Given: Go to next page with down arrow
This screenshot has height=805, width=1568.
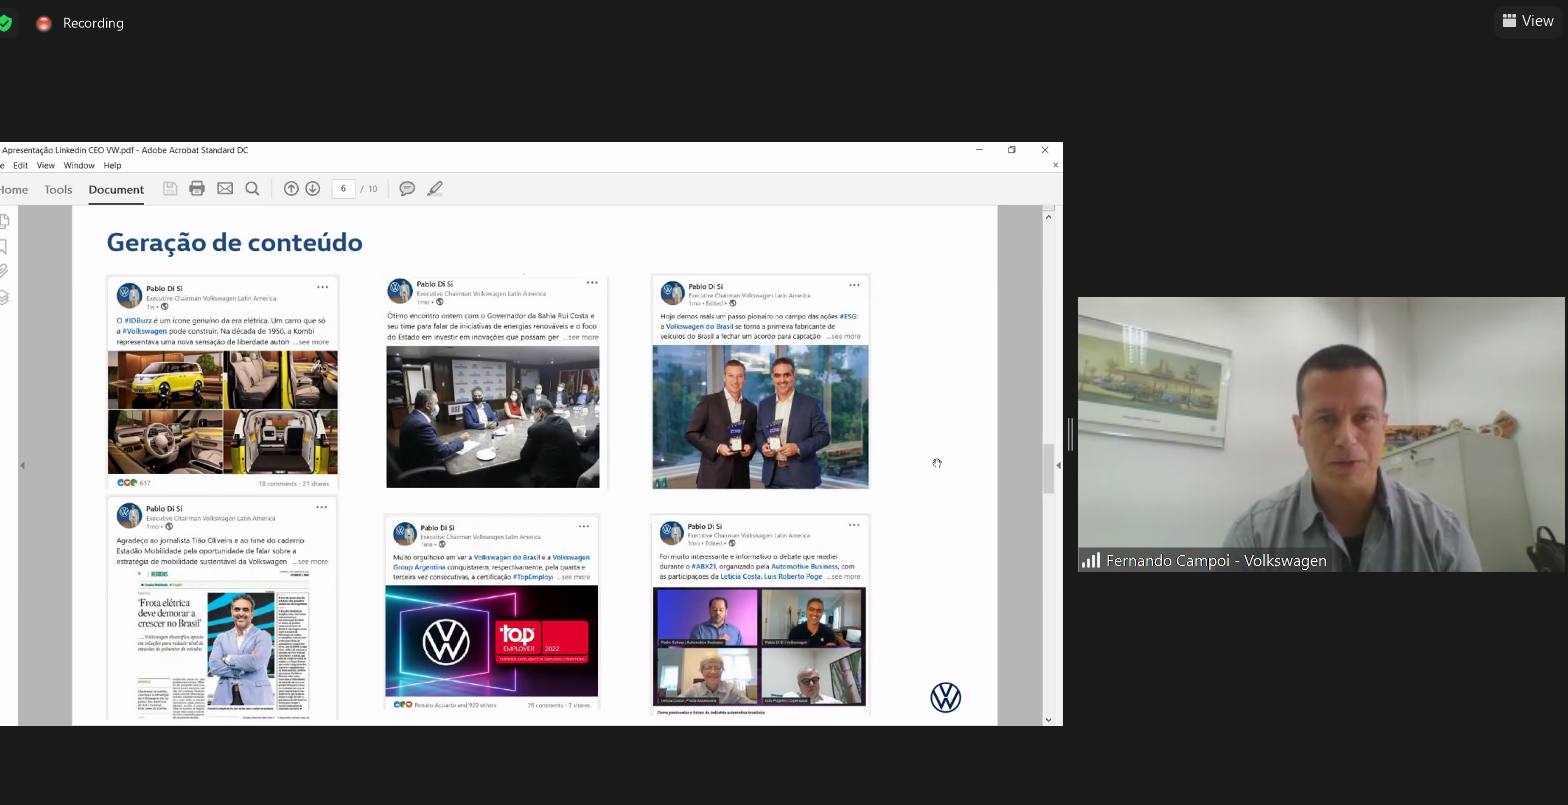Looking at the screenshot, I should 313,189.
